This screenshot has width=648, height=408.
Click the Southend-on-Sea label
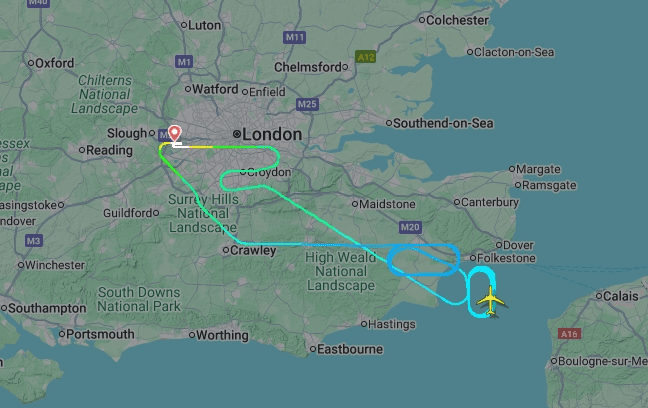pyautogui.click(x=443, y=123)
